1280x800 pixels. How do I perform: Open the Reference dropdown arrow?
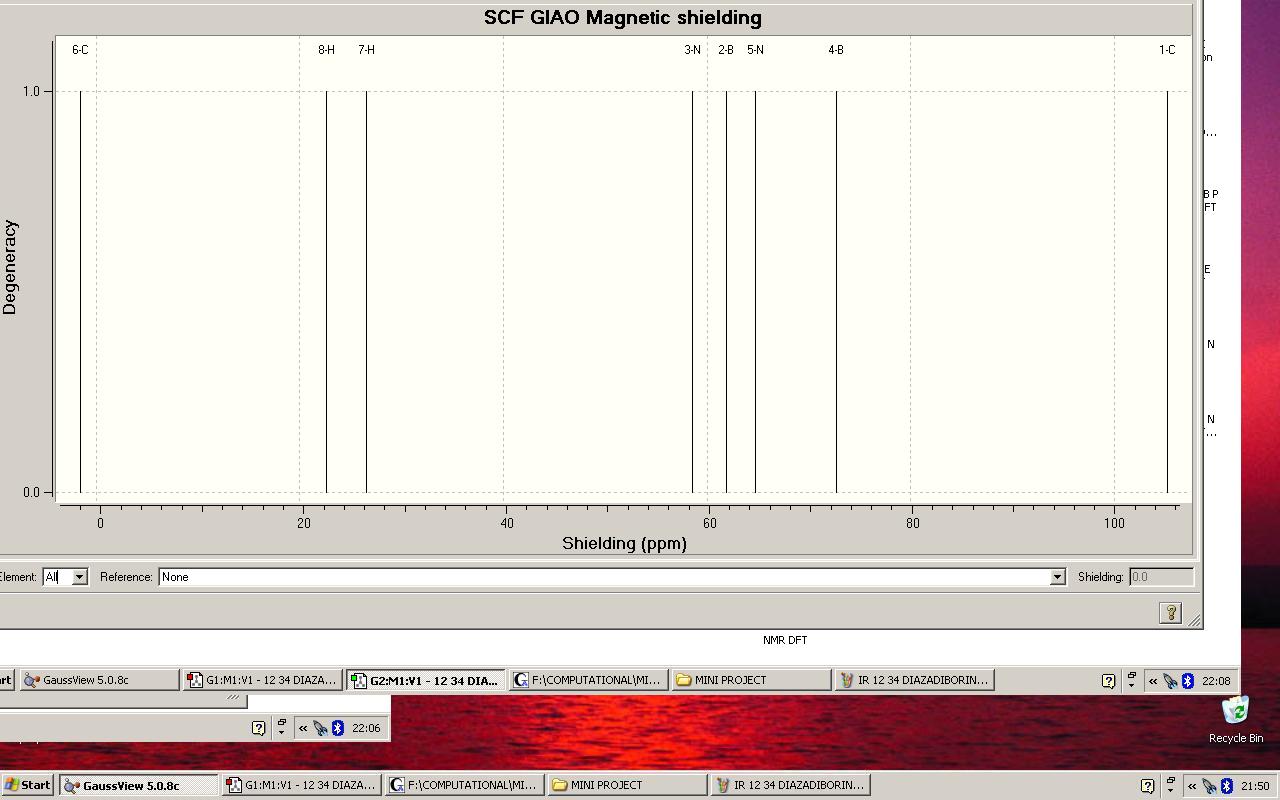coord(1057,577)
